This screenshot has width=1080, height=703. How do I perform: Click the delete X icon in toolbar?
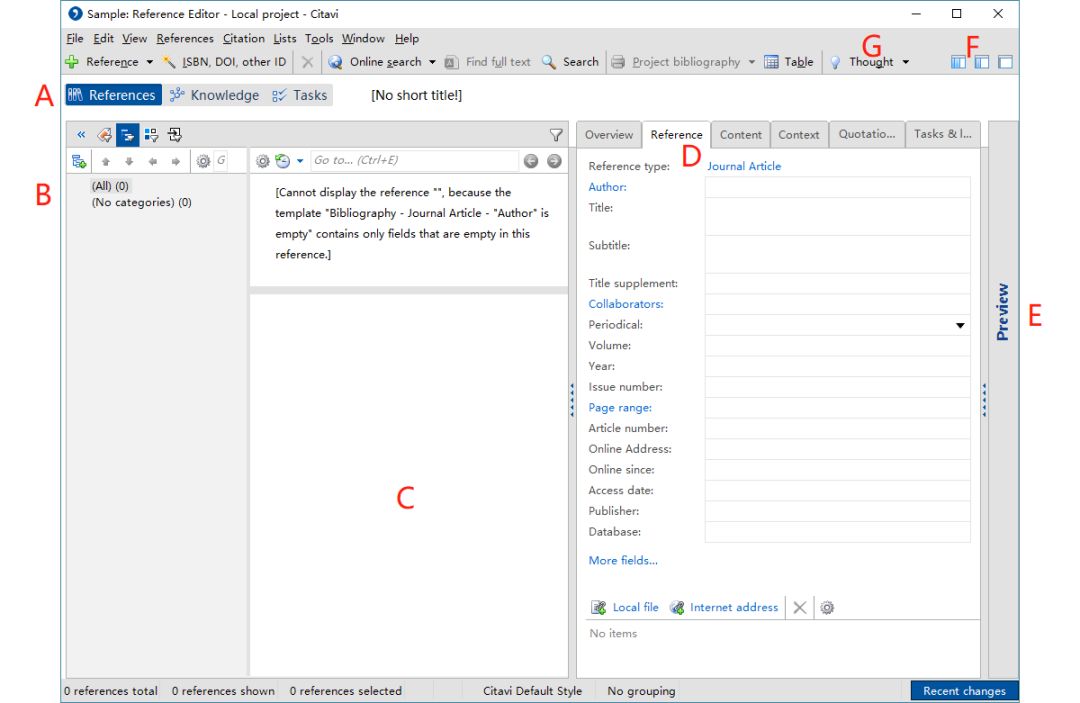[307, 62]
